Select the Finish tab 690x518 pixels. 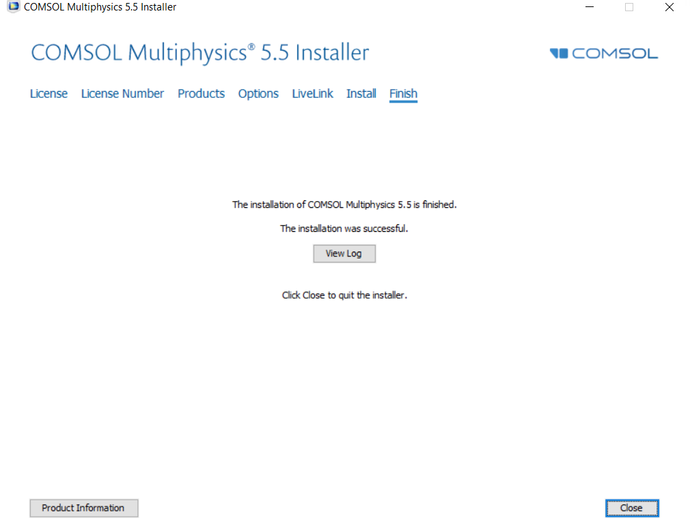click(x=403, y=94)
